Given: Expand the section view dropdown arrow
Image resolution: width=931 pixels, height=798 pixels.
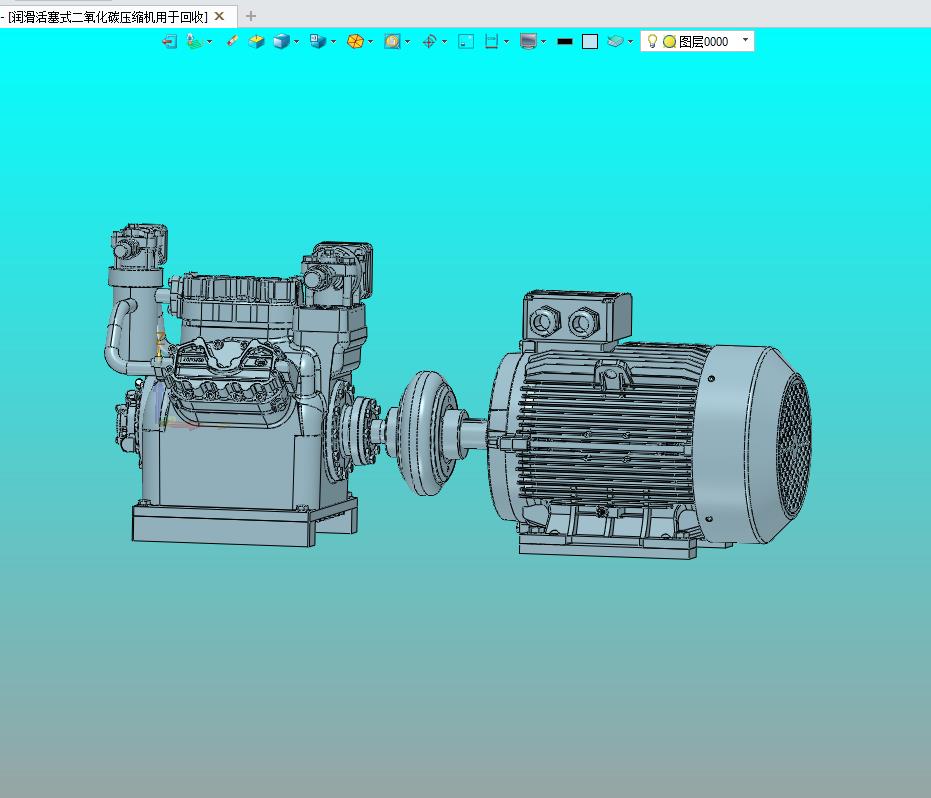Looking at the screenshot, I should [506, 42].
